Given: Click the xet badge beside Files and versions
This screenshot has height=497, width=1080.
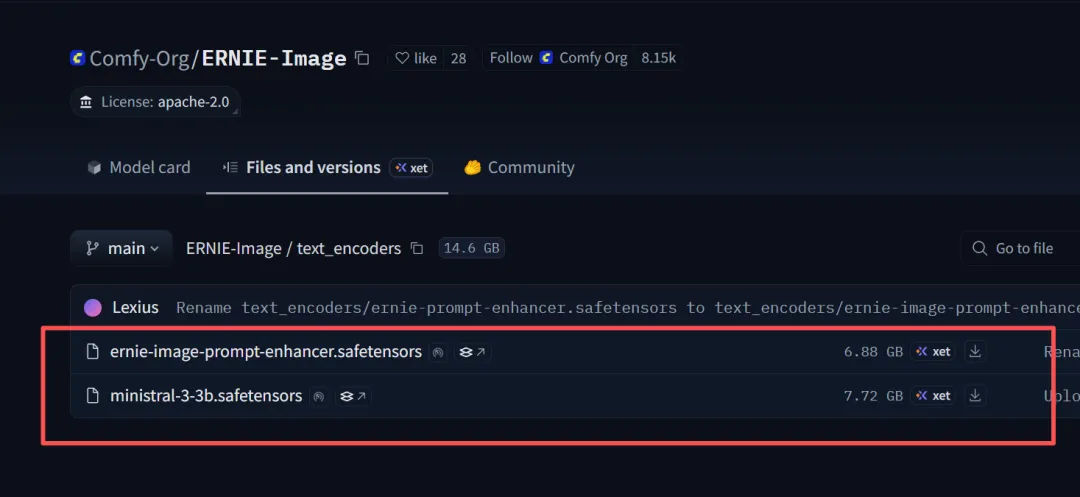Looking at the screenshot, I should [411, 167].
